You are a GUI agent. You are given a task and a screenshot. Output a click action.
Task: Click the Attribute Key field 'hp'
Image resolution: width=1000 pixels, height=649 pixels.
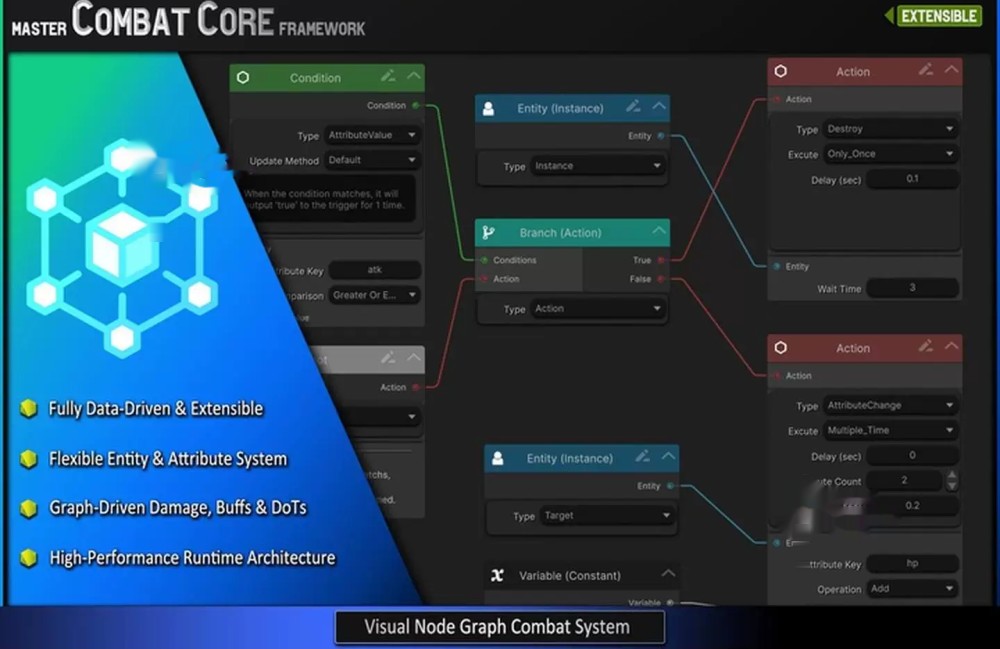pos(913,564)
